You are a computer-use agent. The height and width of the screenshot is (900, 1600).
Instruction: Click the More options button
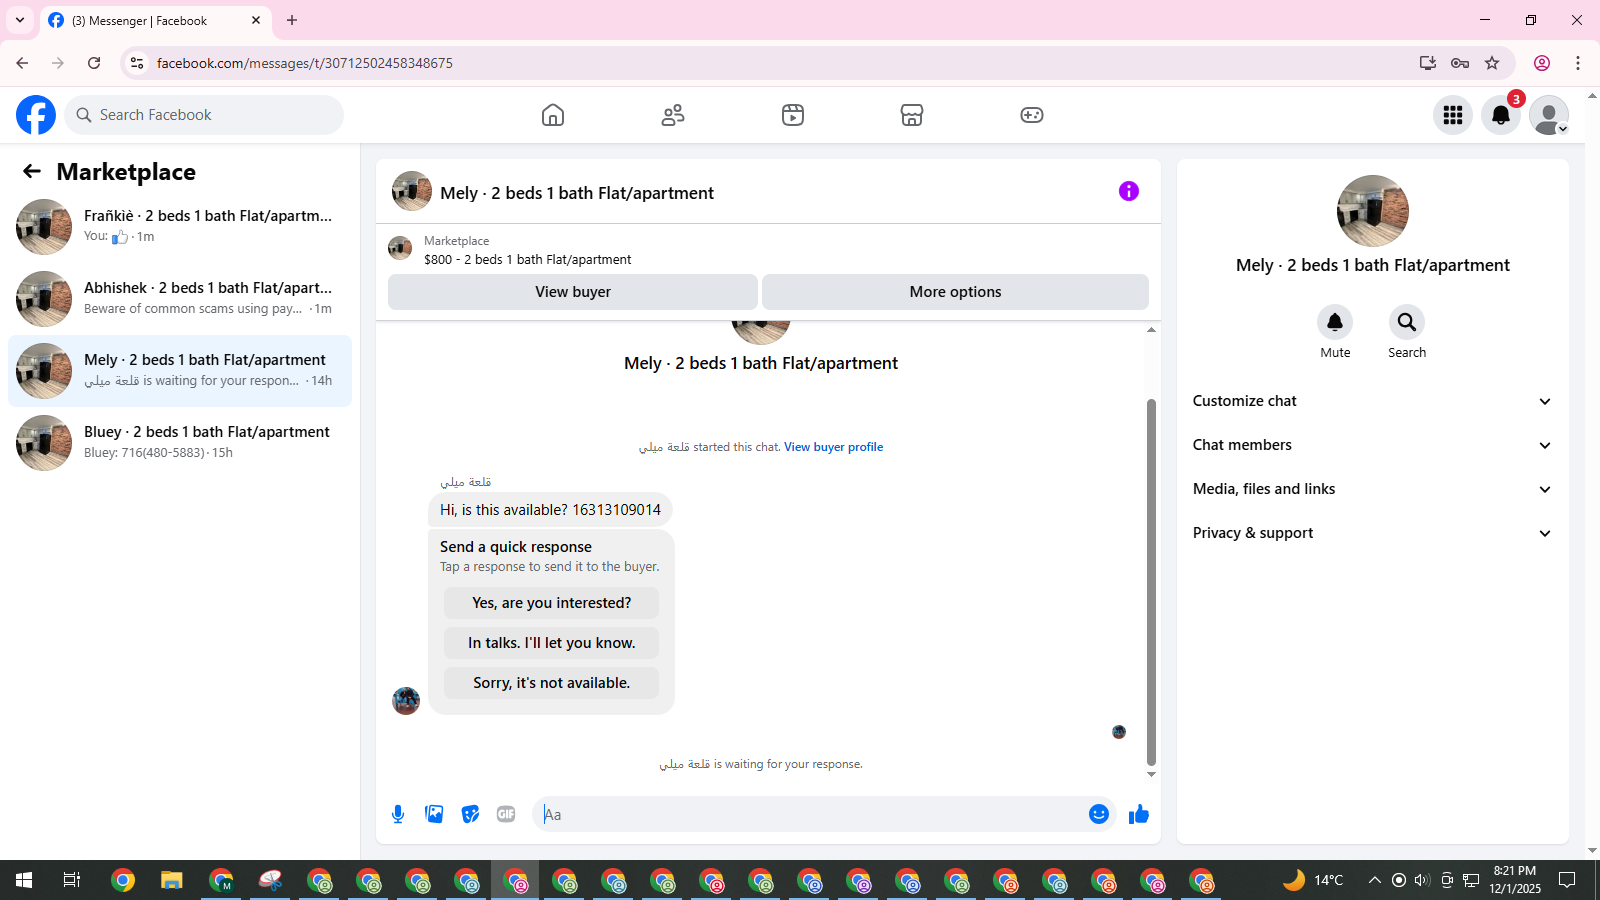955,292
